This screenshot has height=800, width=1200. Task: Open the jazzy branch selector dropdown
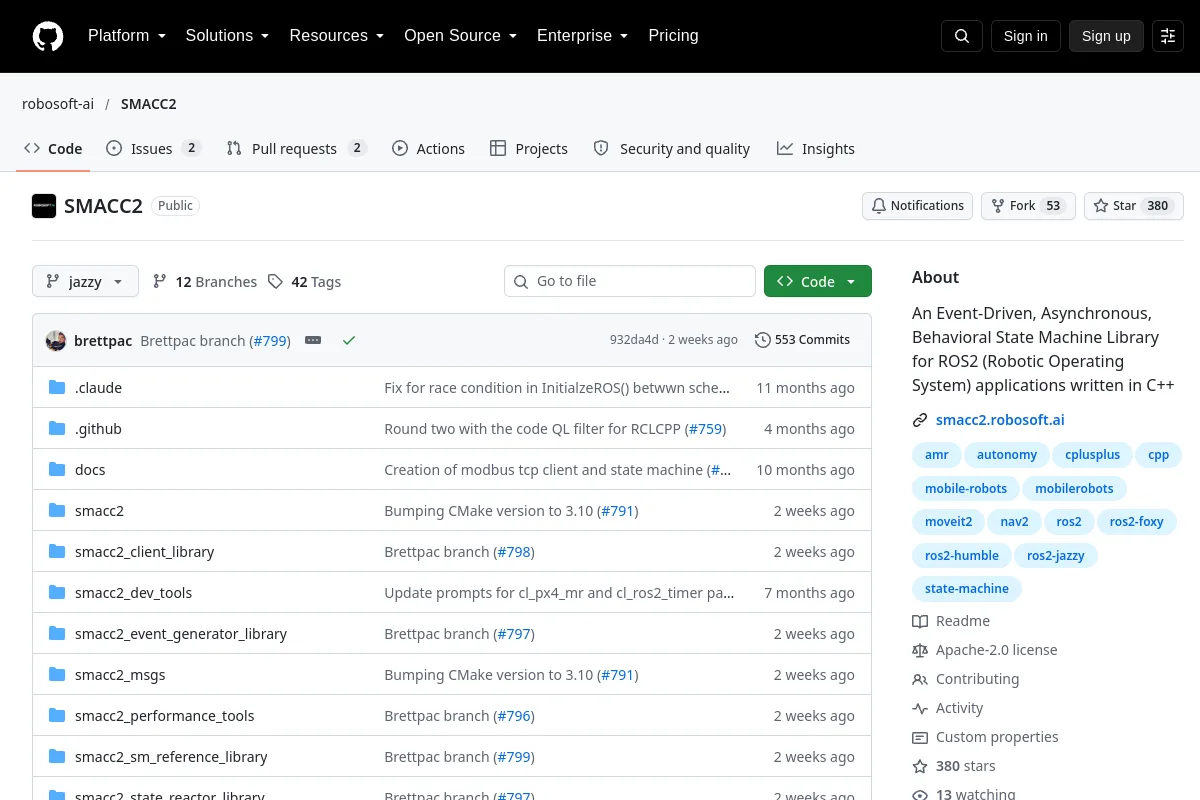pos(85,282)
